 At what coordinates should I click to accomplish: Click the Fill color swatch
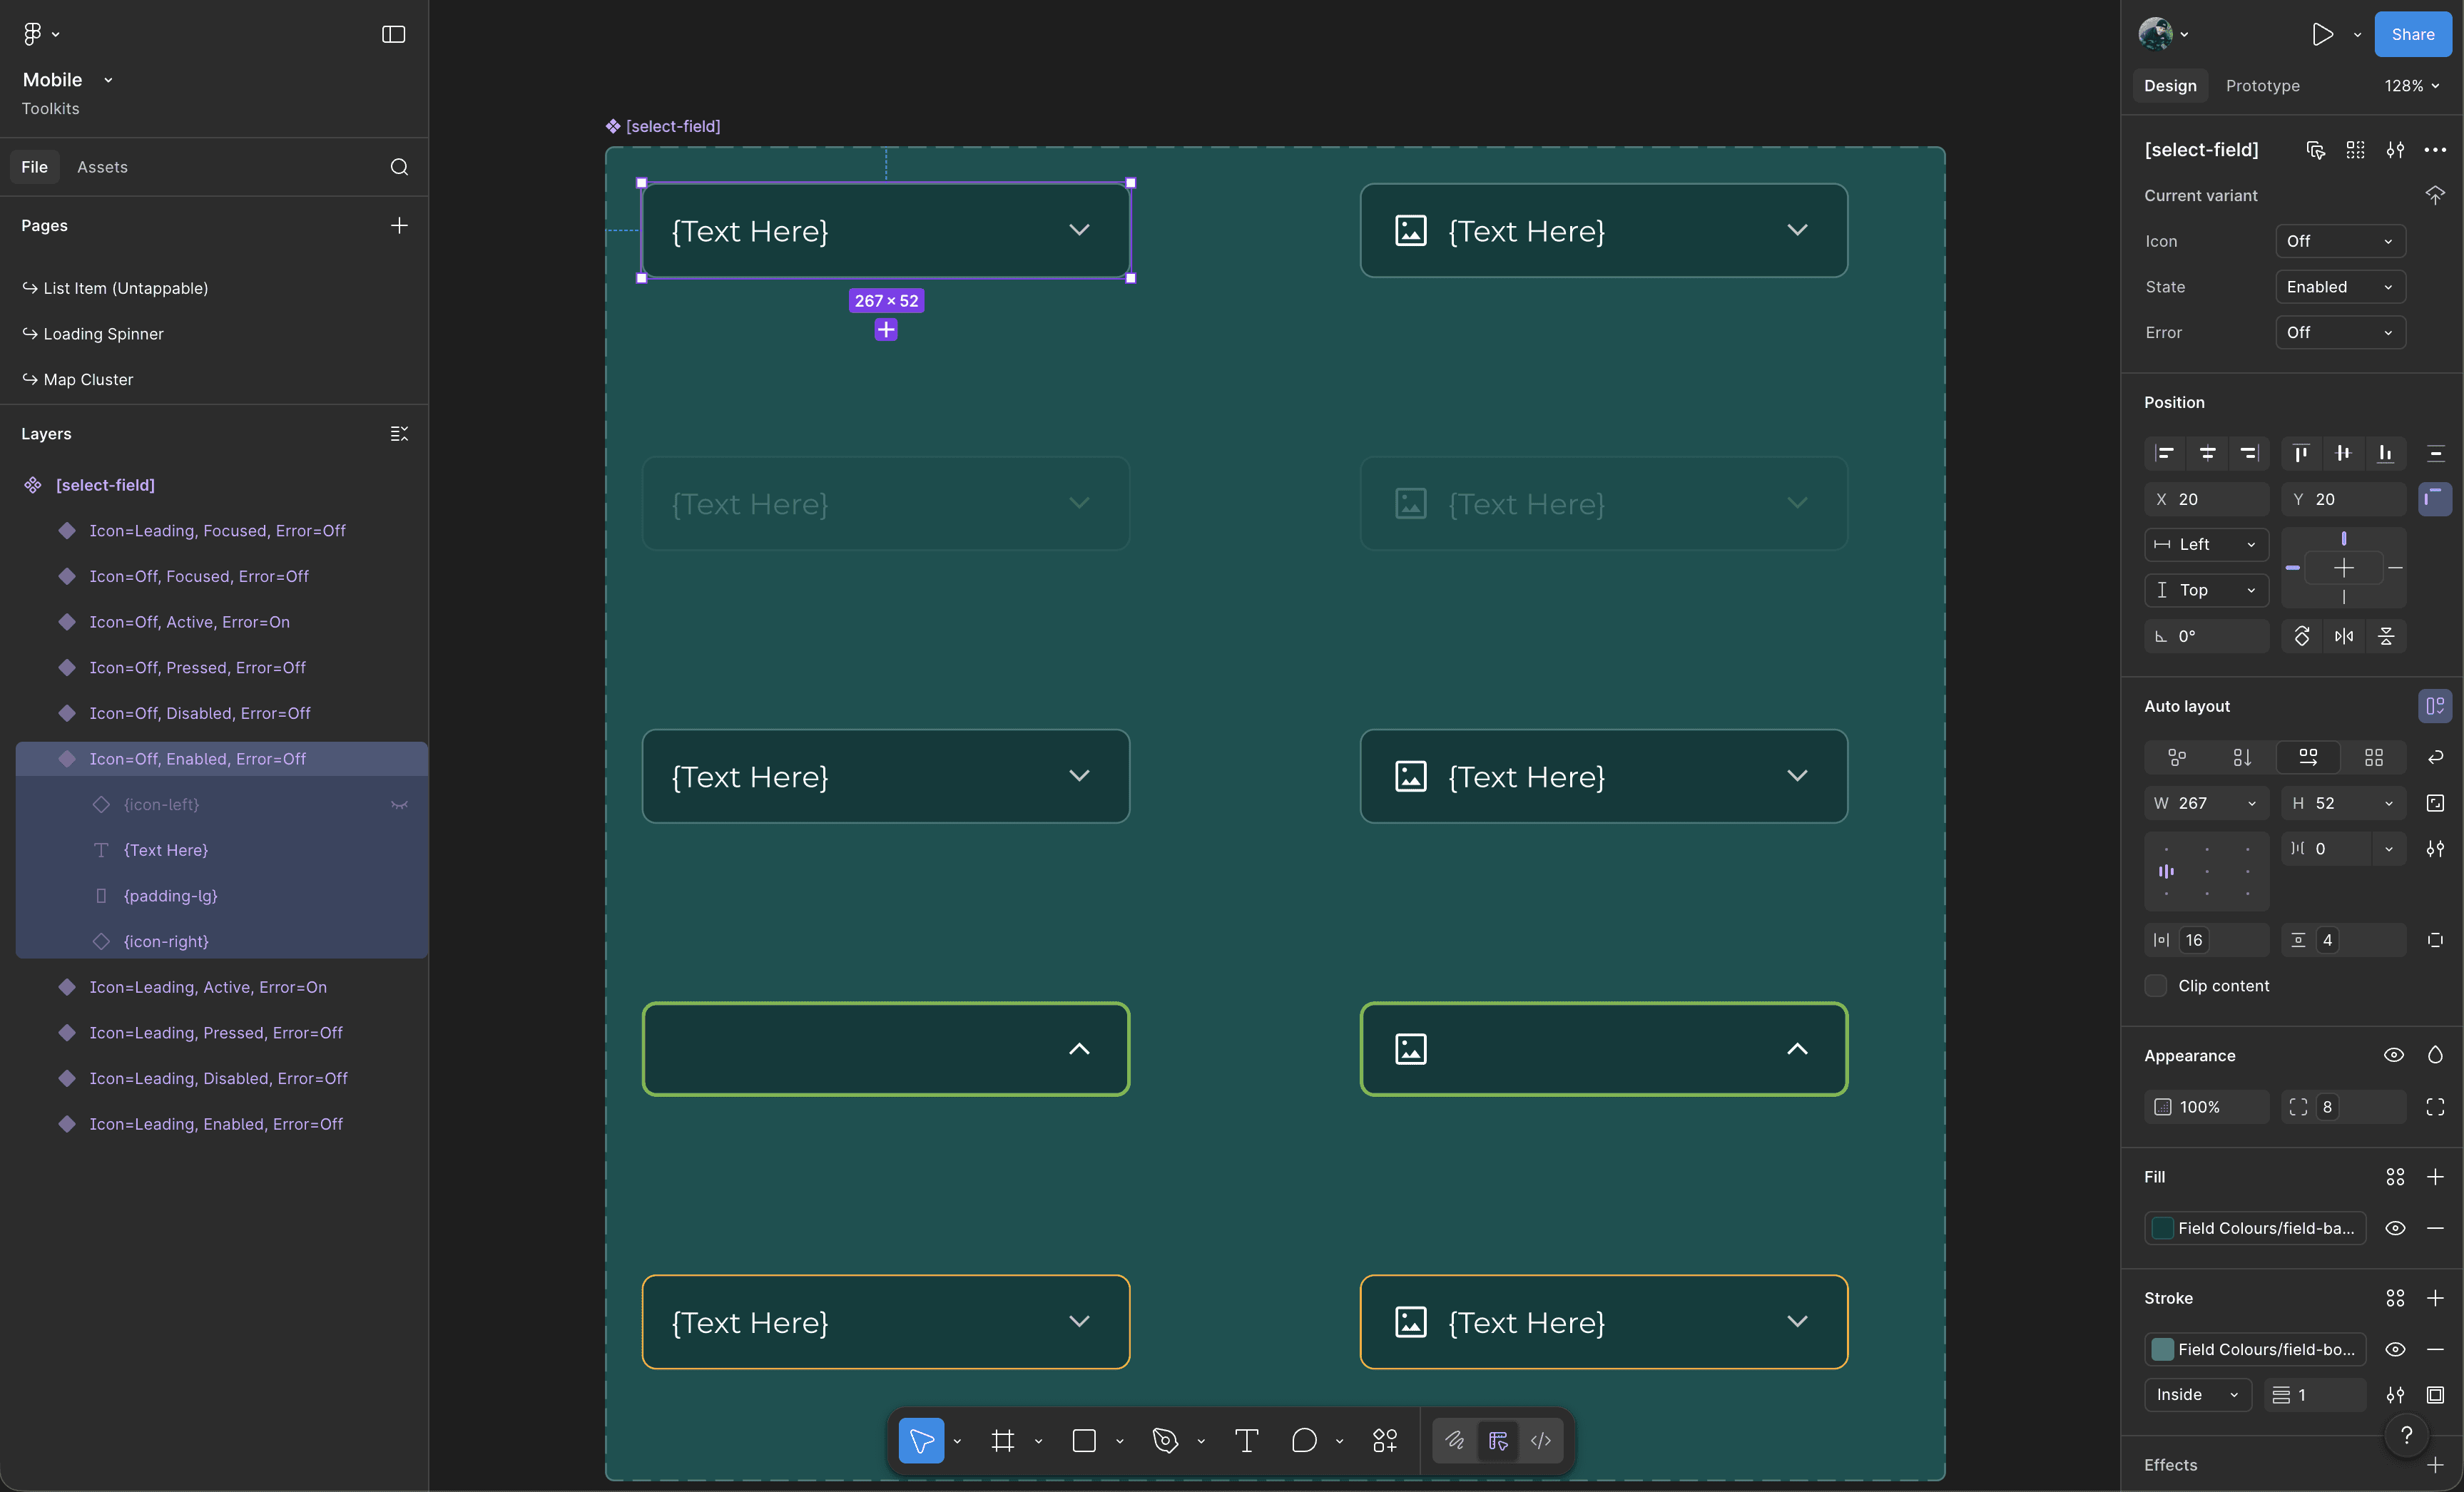click(x=2162, y=1228)
